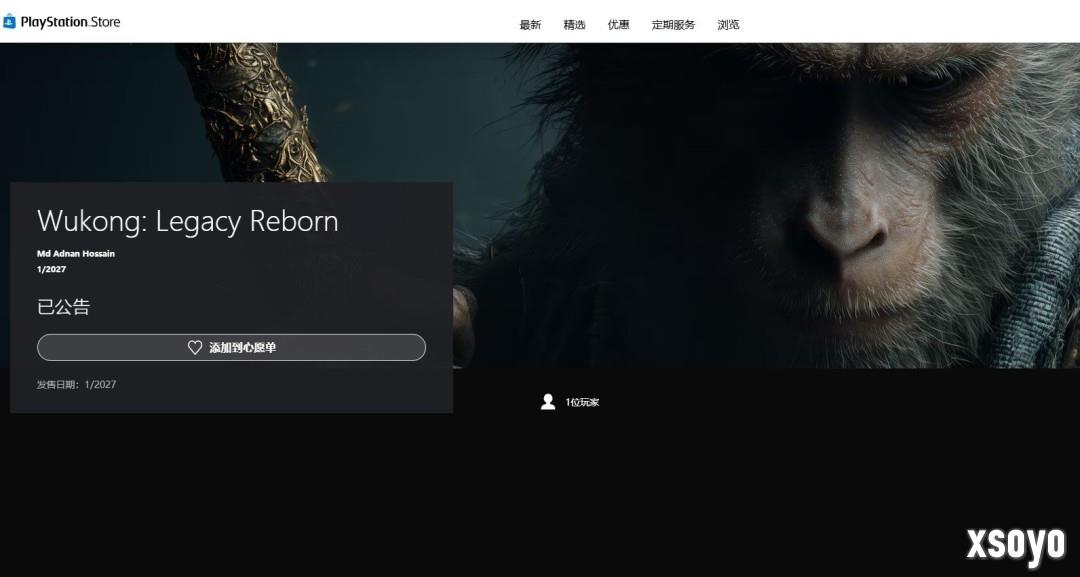Click the xsoyo watermark logo
Viewport: 1080px width, 577px height.
pyautogui.click(x=1015, y=544)
